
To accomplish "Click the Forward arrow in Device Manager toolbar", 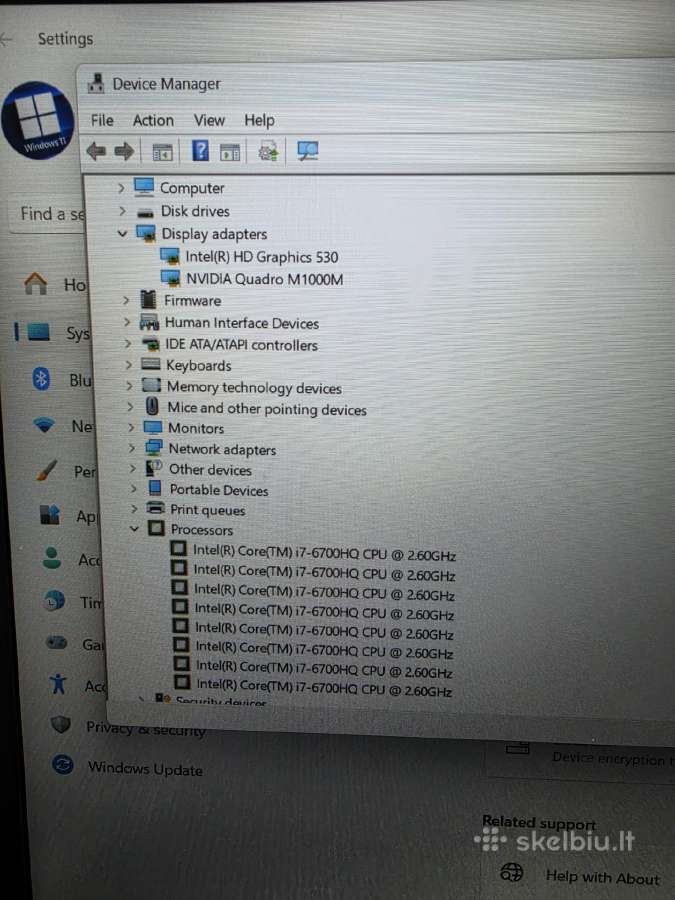I will pyautogui.click(x=124, y=152).
